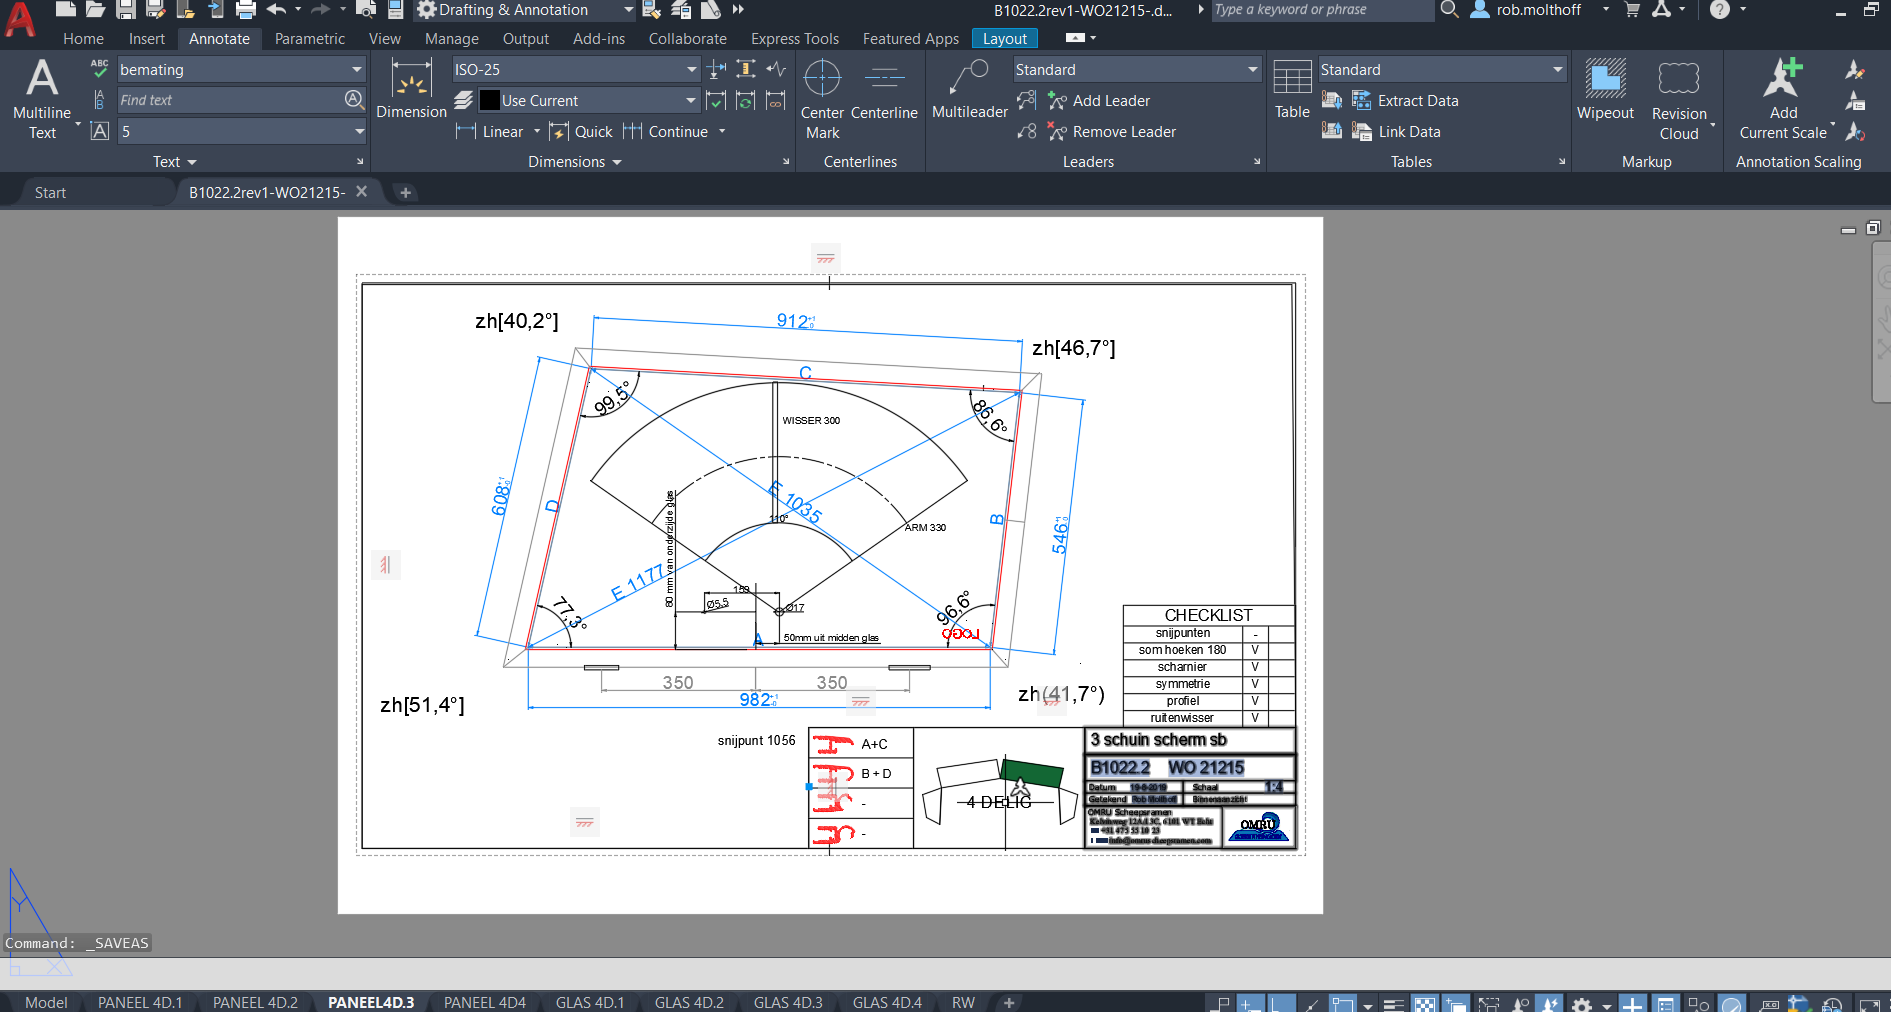Click the Quick dimension tool
The height and width of the screenshot is (1012, 1891).
(x=581, y=131)
